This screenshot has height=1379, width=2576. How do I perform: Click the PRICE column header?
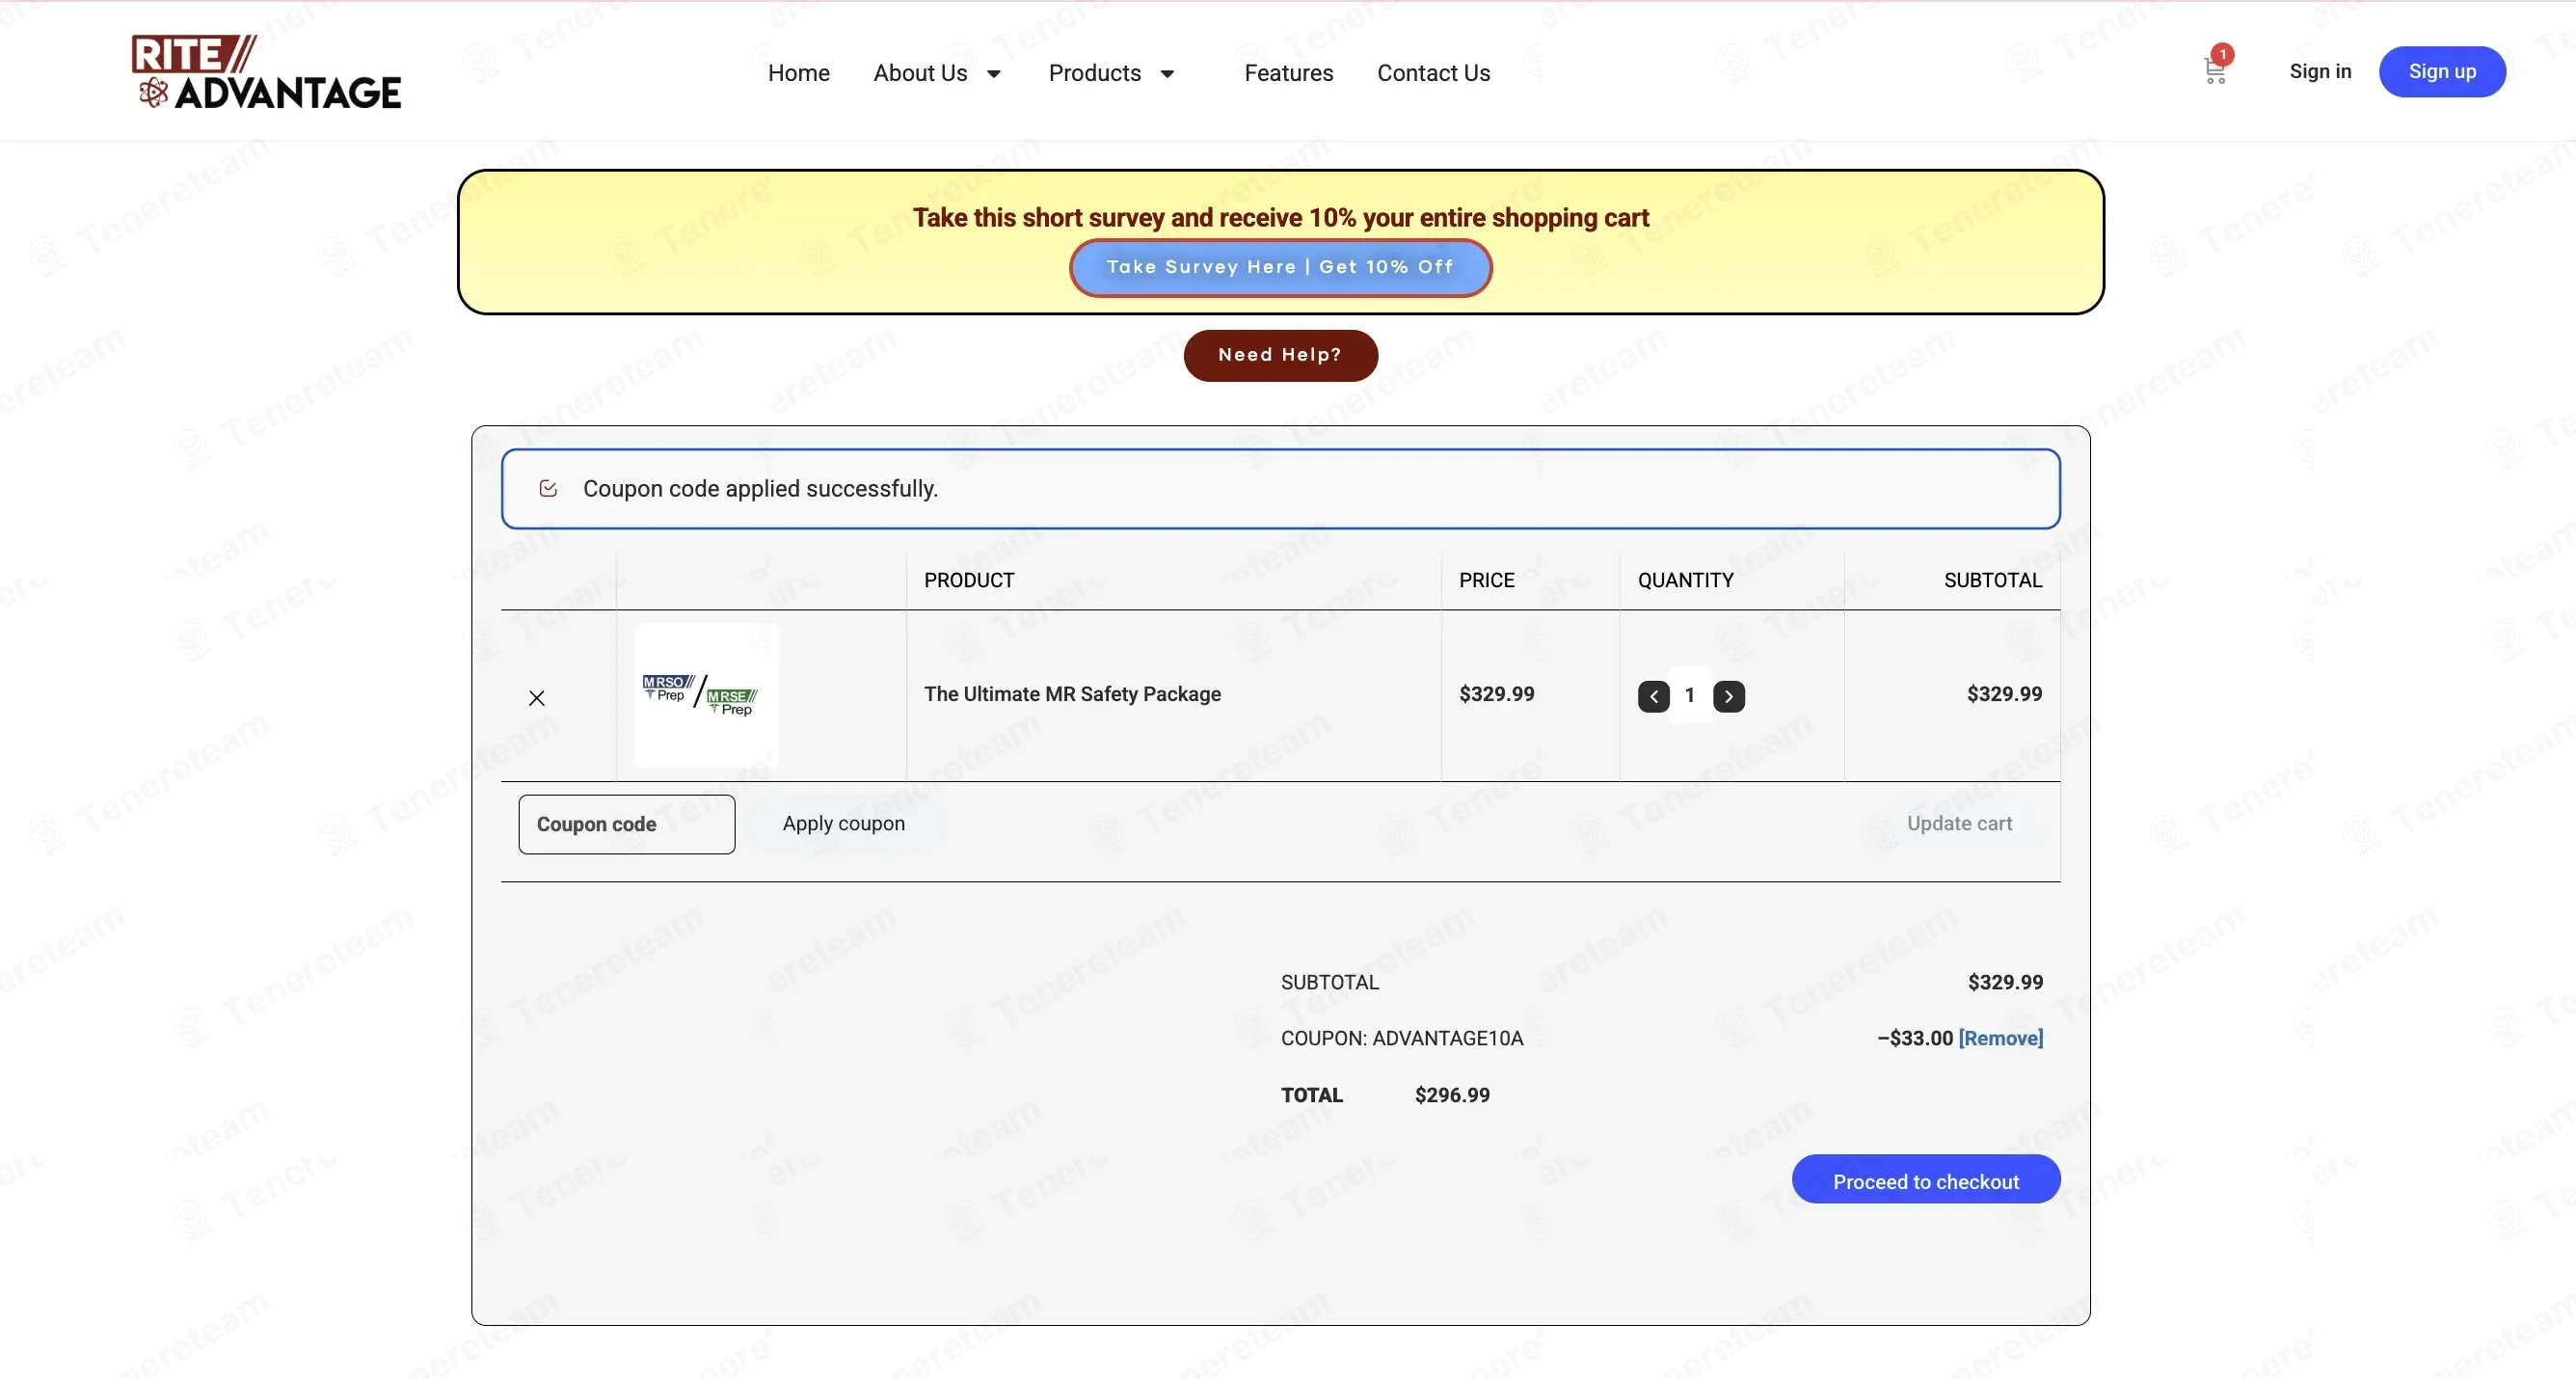point(1487,580)
